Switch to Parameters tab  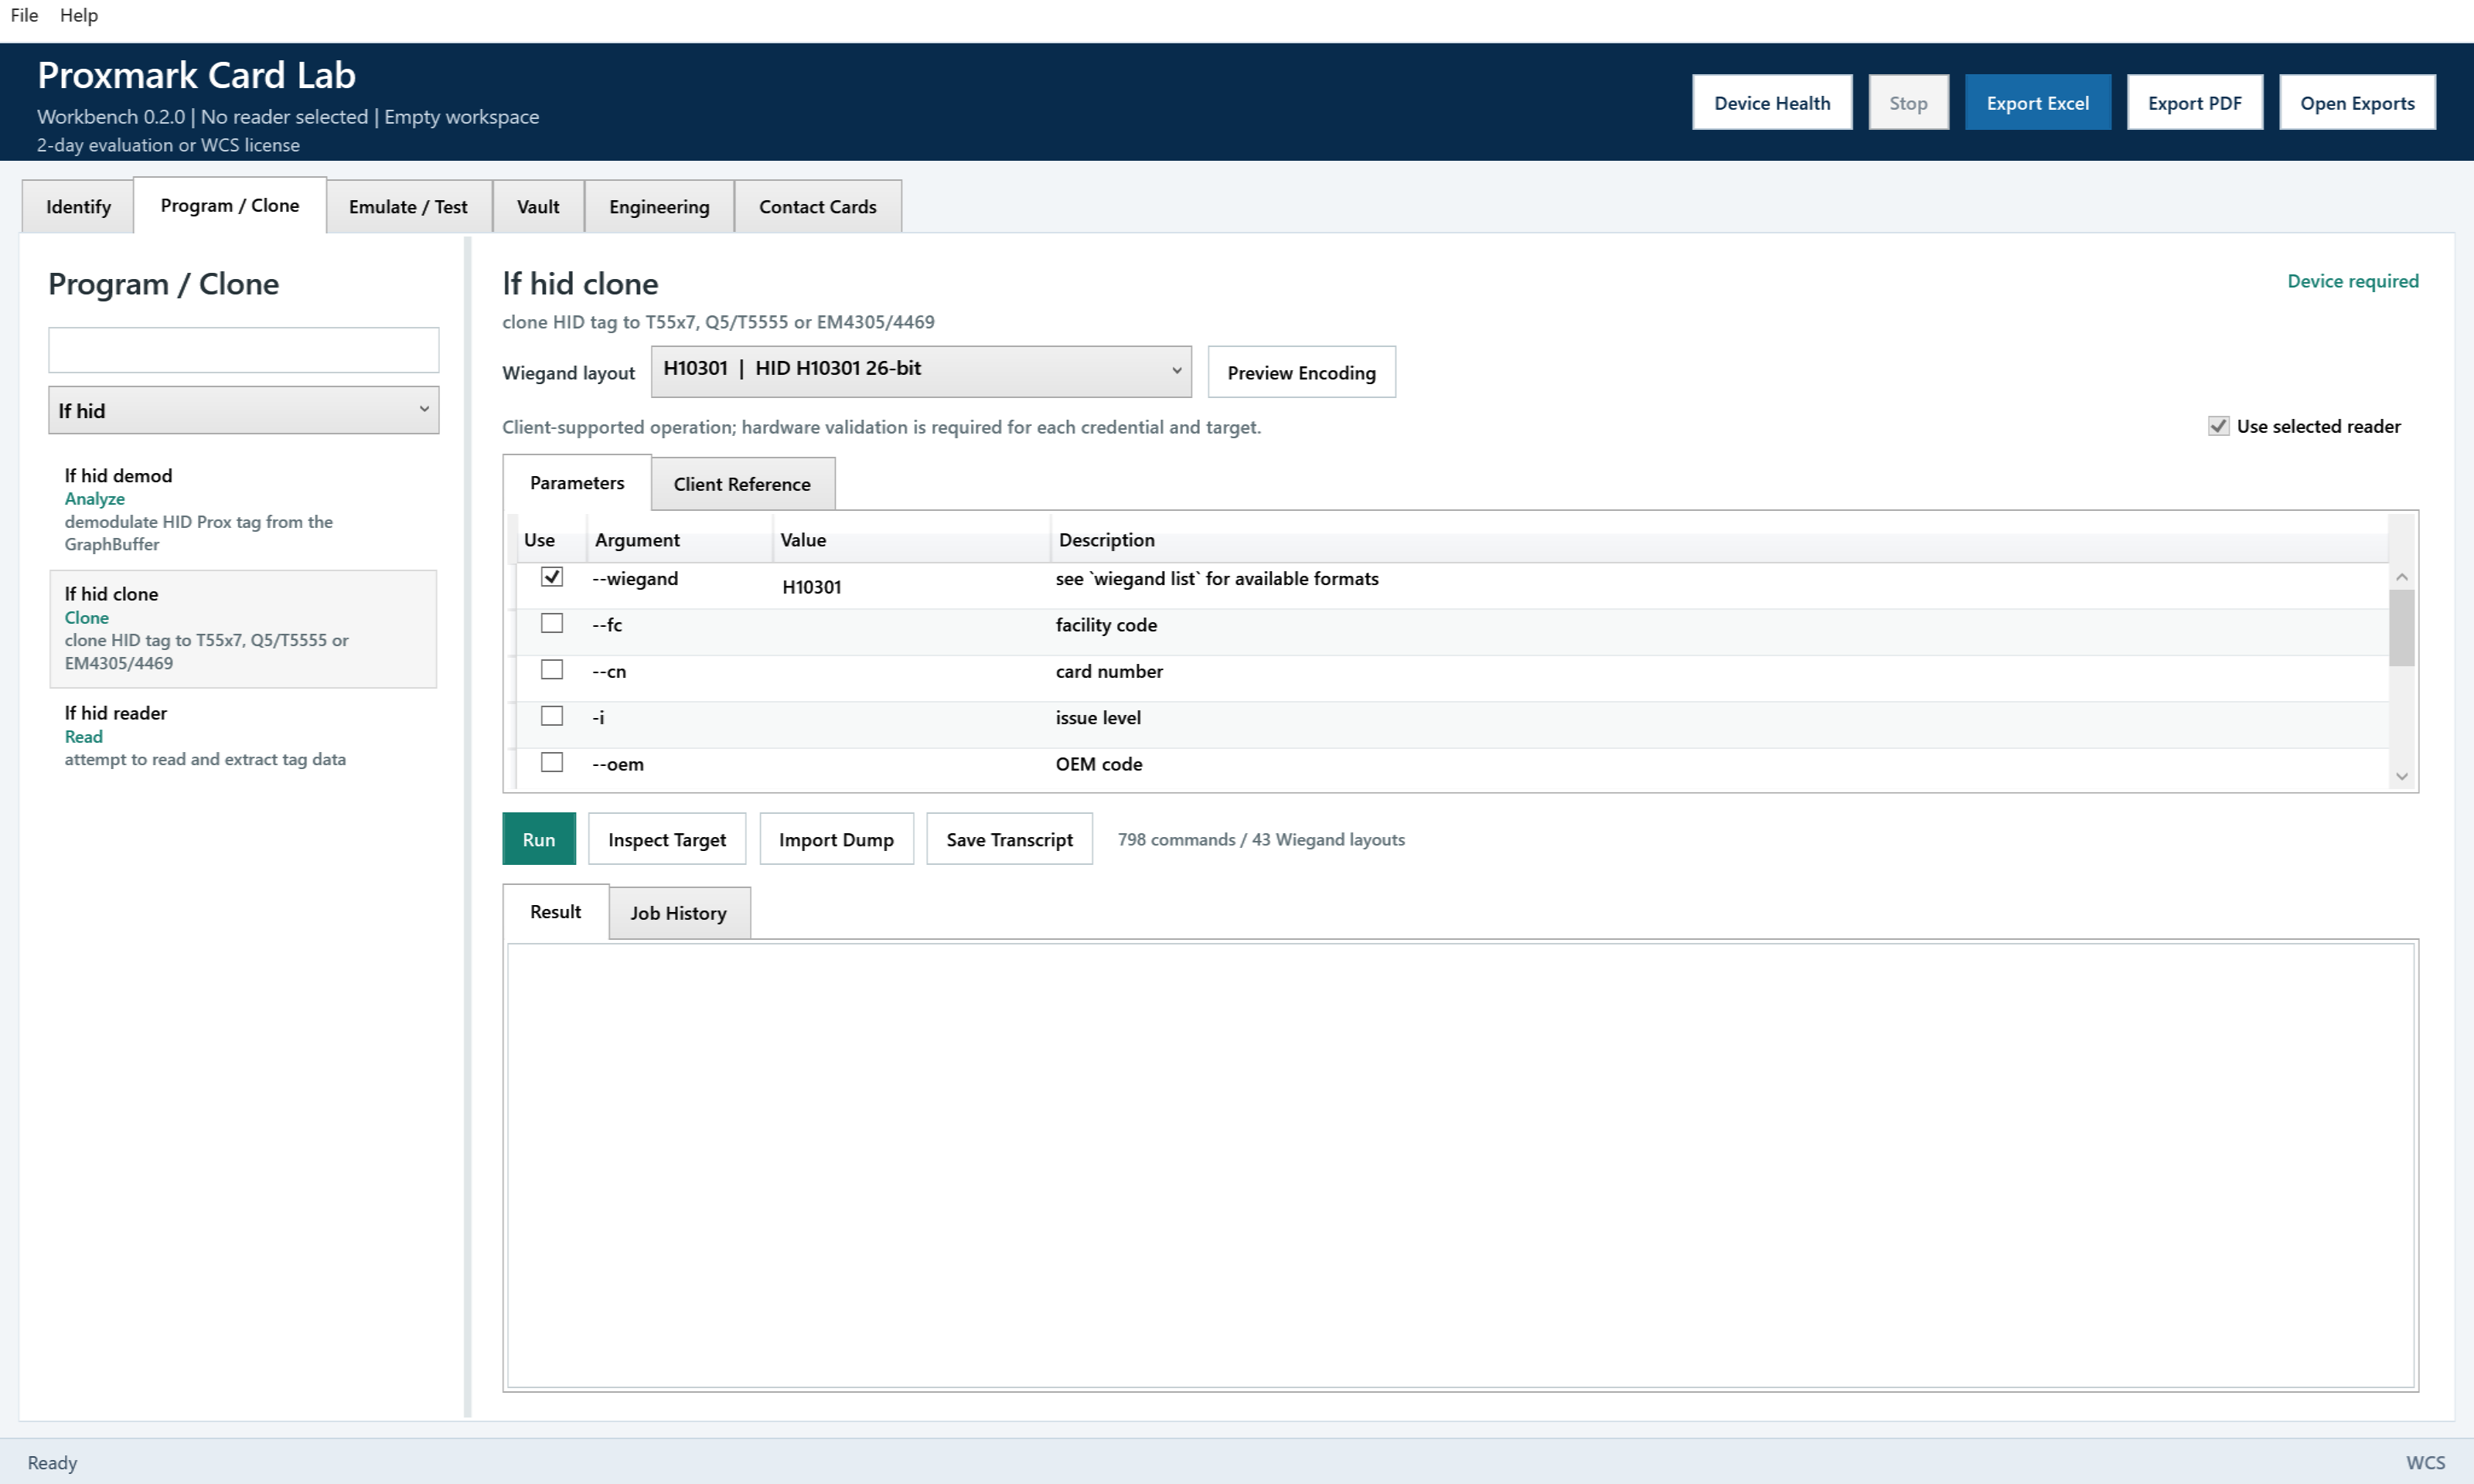pyautogui.click(x=577, y=483)
